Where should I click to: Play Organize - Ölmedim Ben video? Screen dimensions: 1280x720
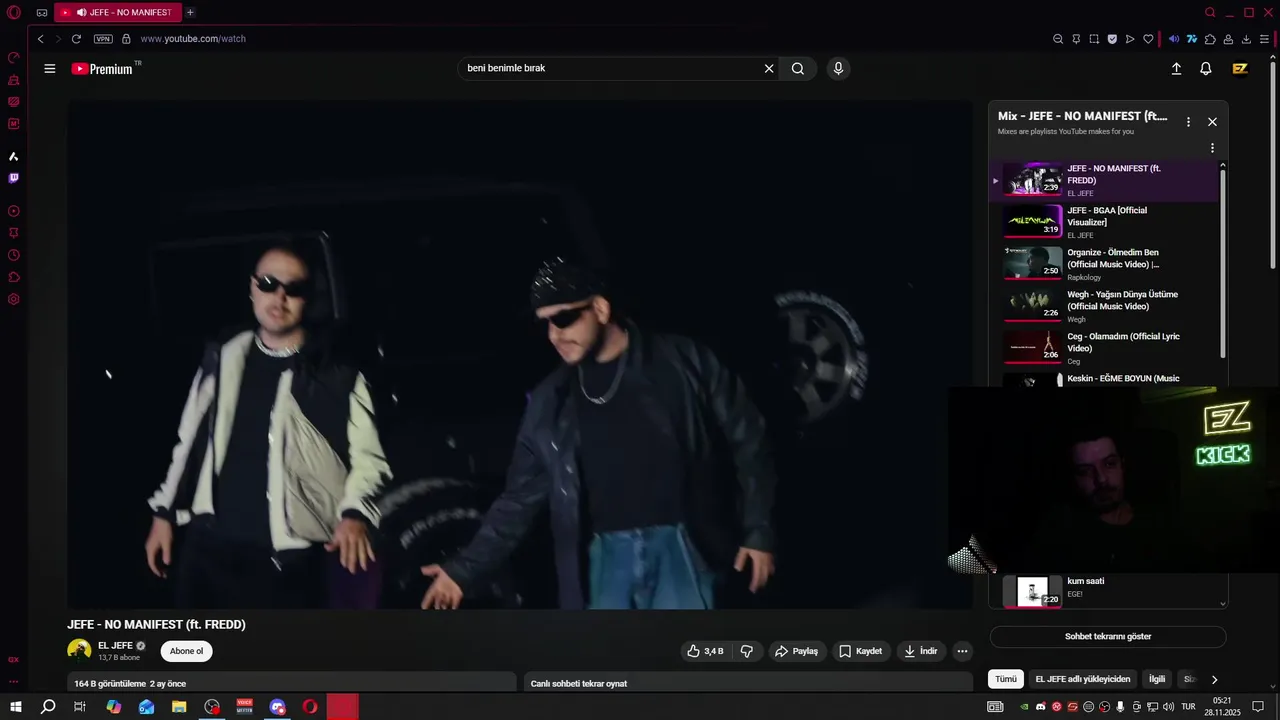1104,264
